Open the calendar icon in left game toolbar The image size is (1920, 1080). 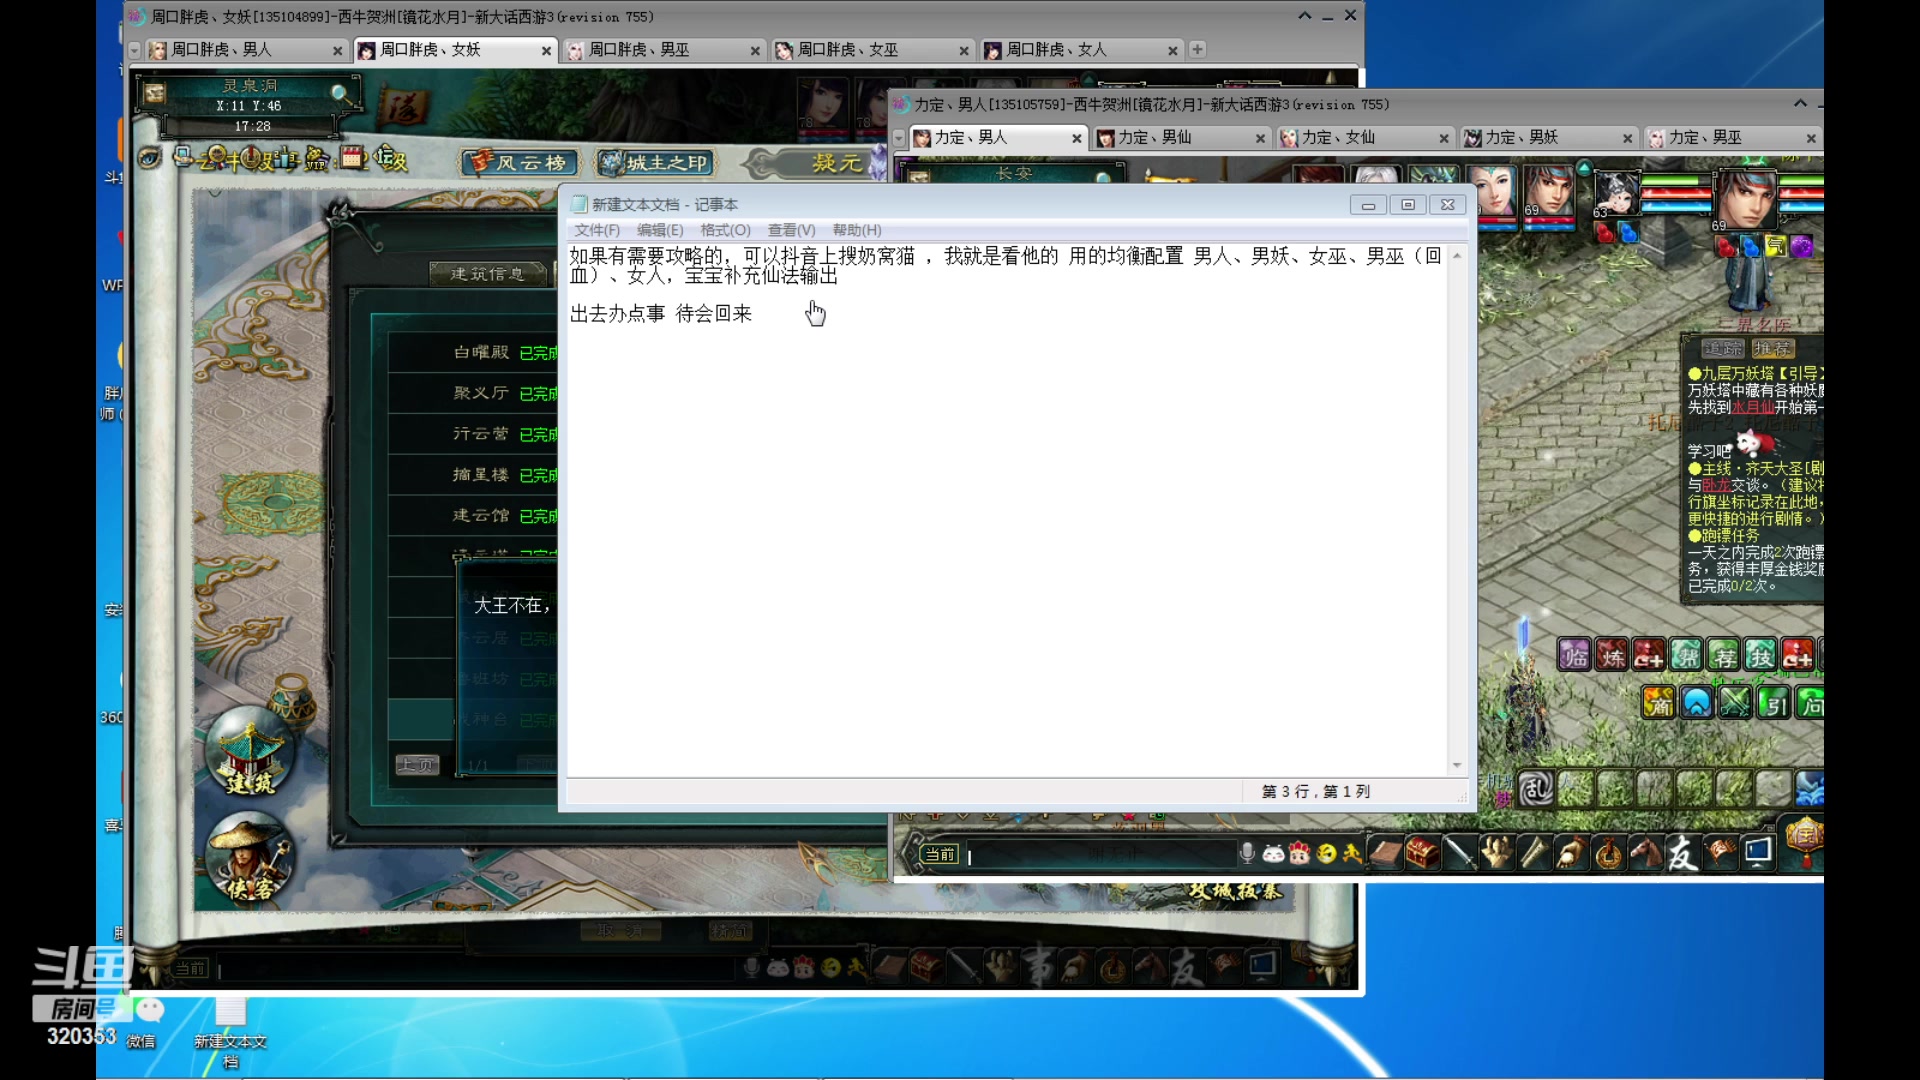[351, 157]
